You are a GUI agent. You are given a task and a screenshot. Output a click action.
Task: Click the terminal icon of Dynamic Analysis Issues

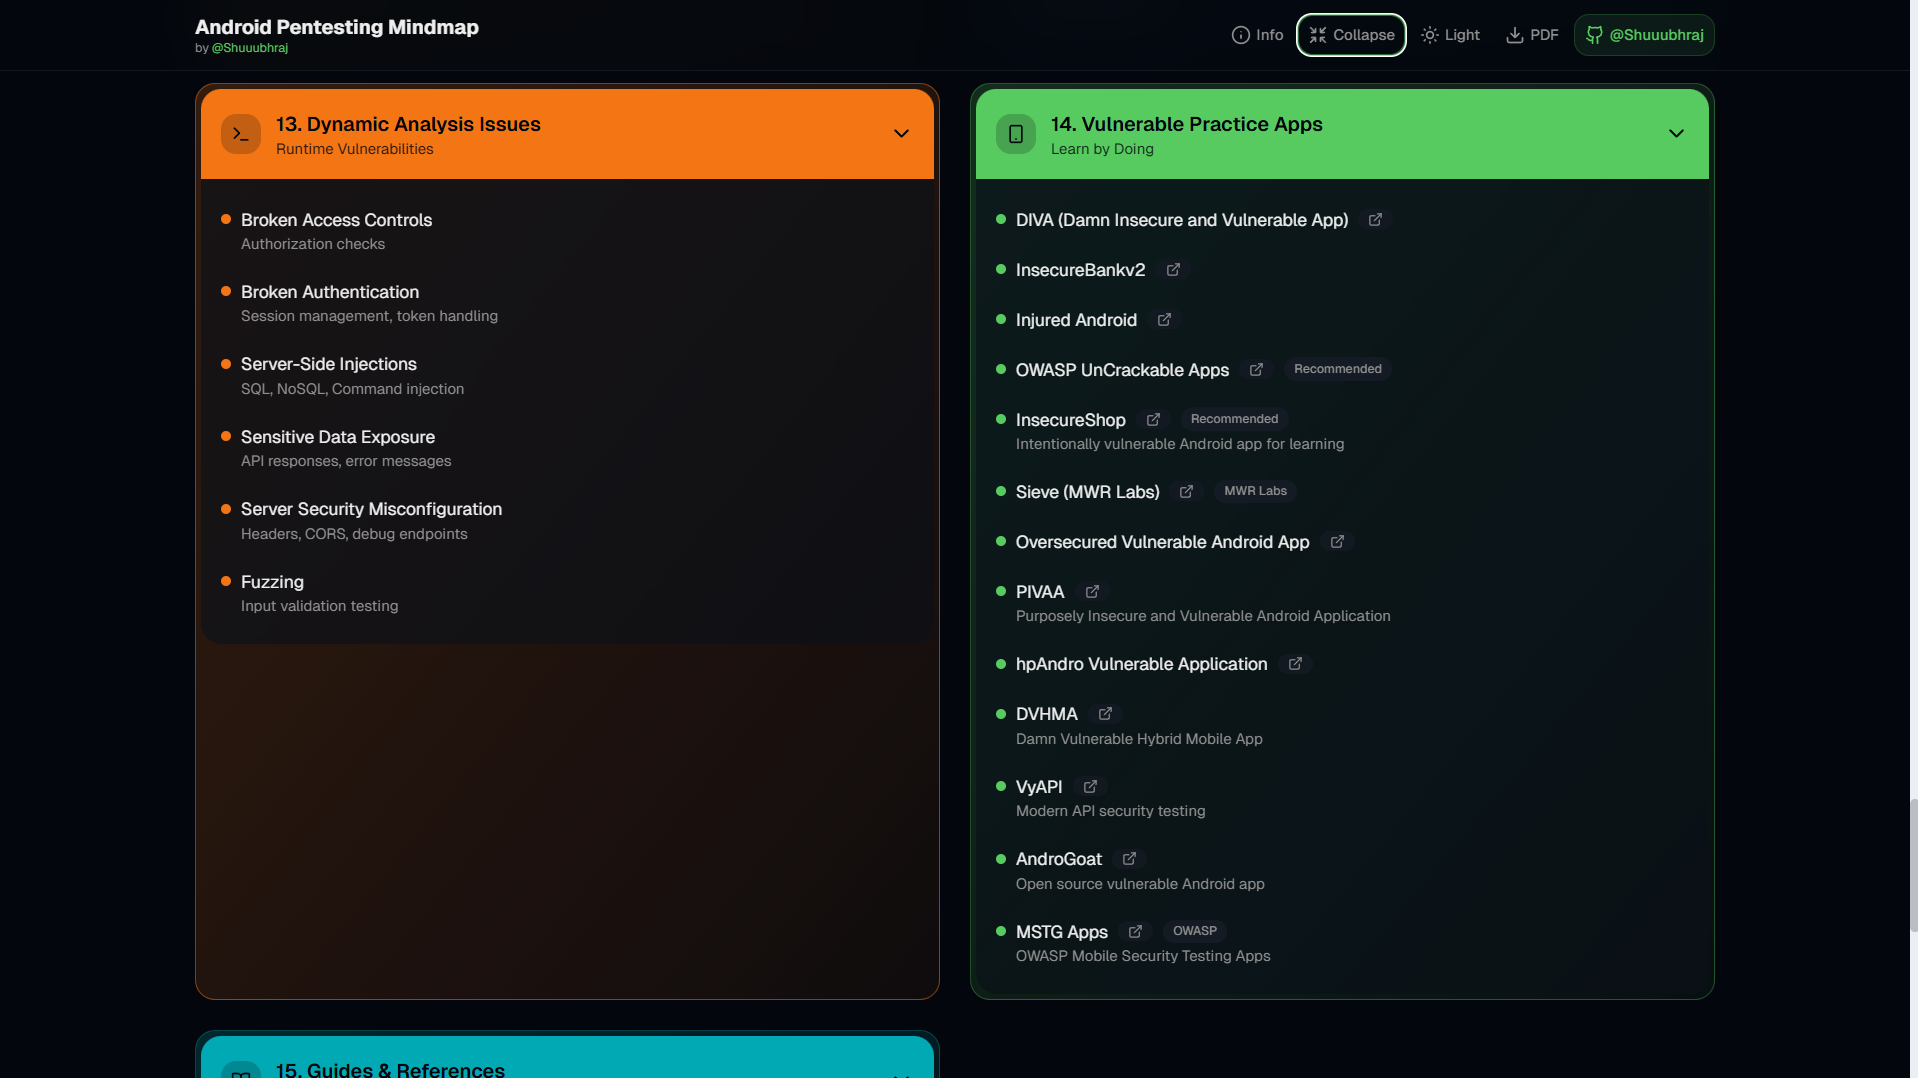(x=241, y=134)
